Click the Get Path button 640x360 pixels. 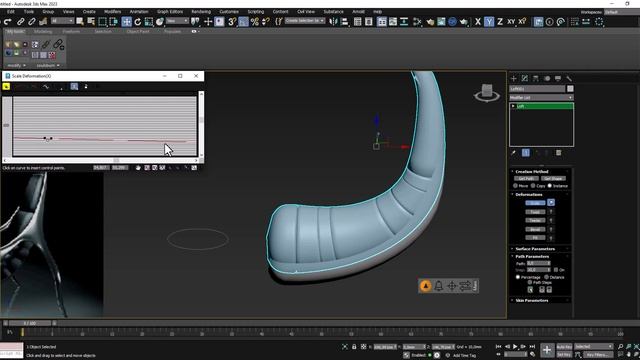coord(526,178)
